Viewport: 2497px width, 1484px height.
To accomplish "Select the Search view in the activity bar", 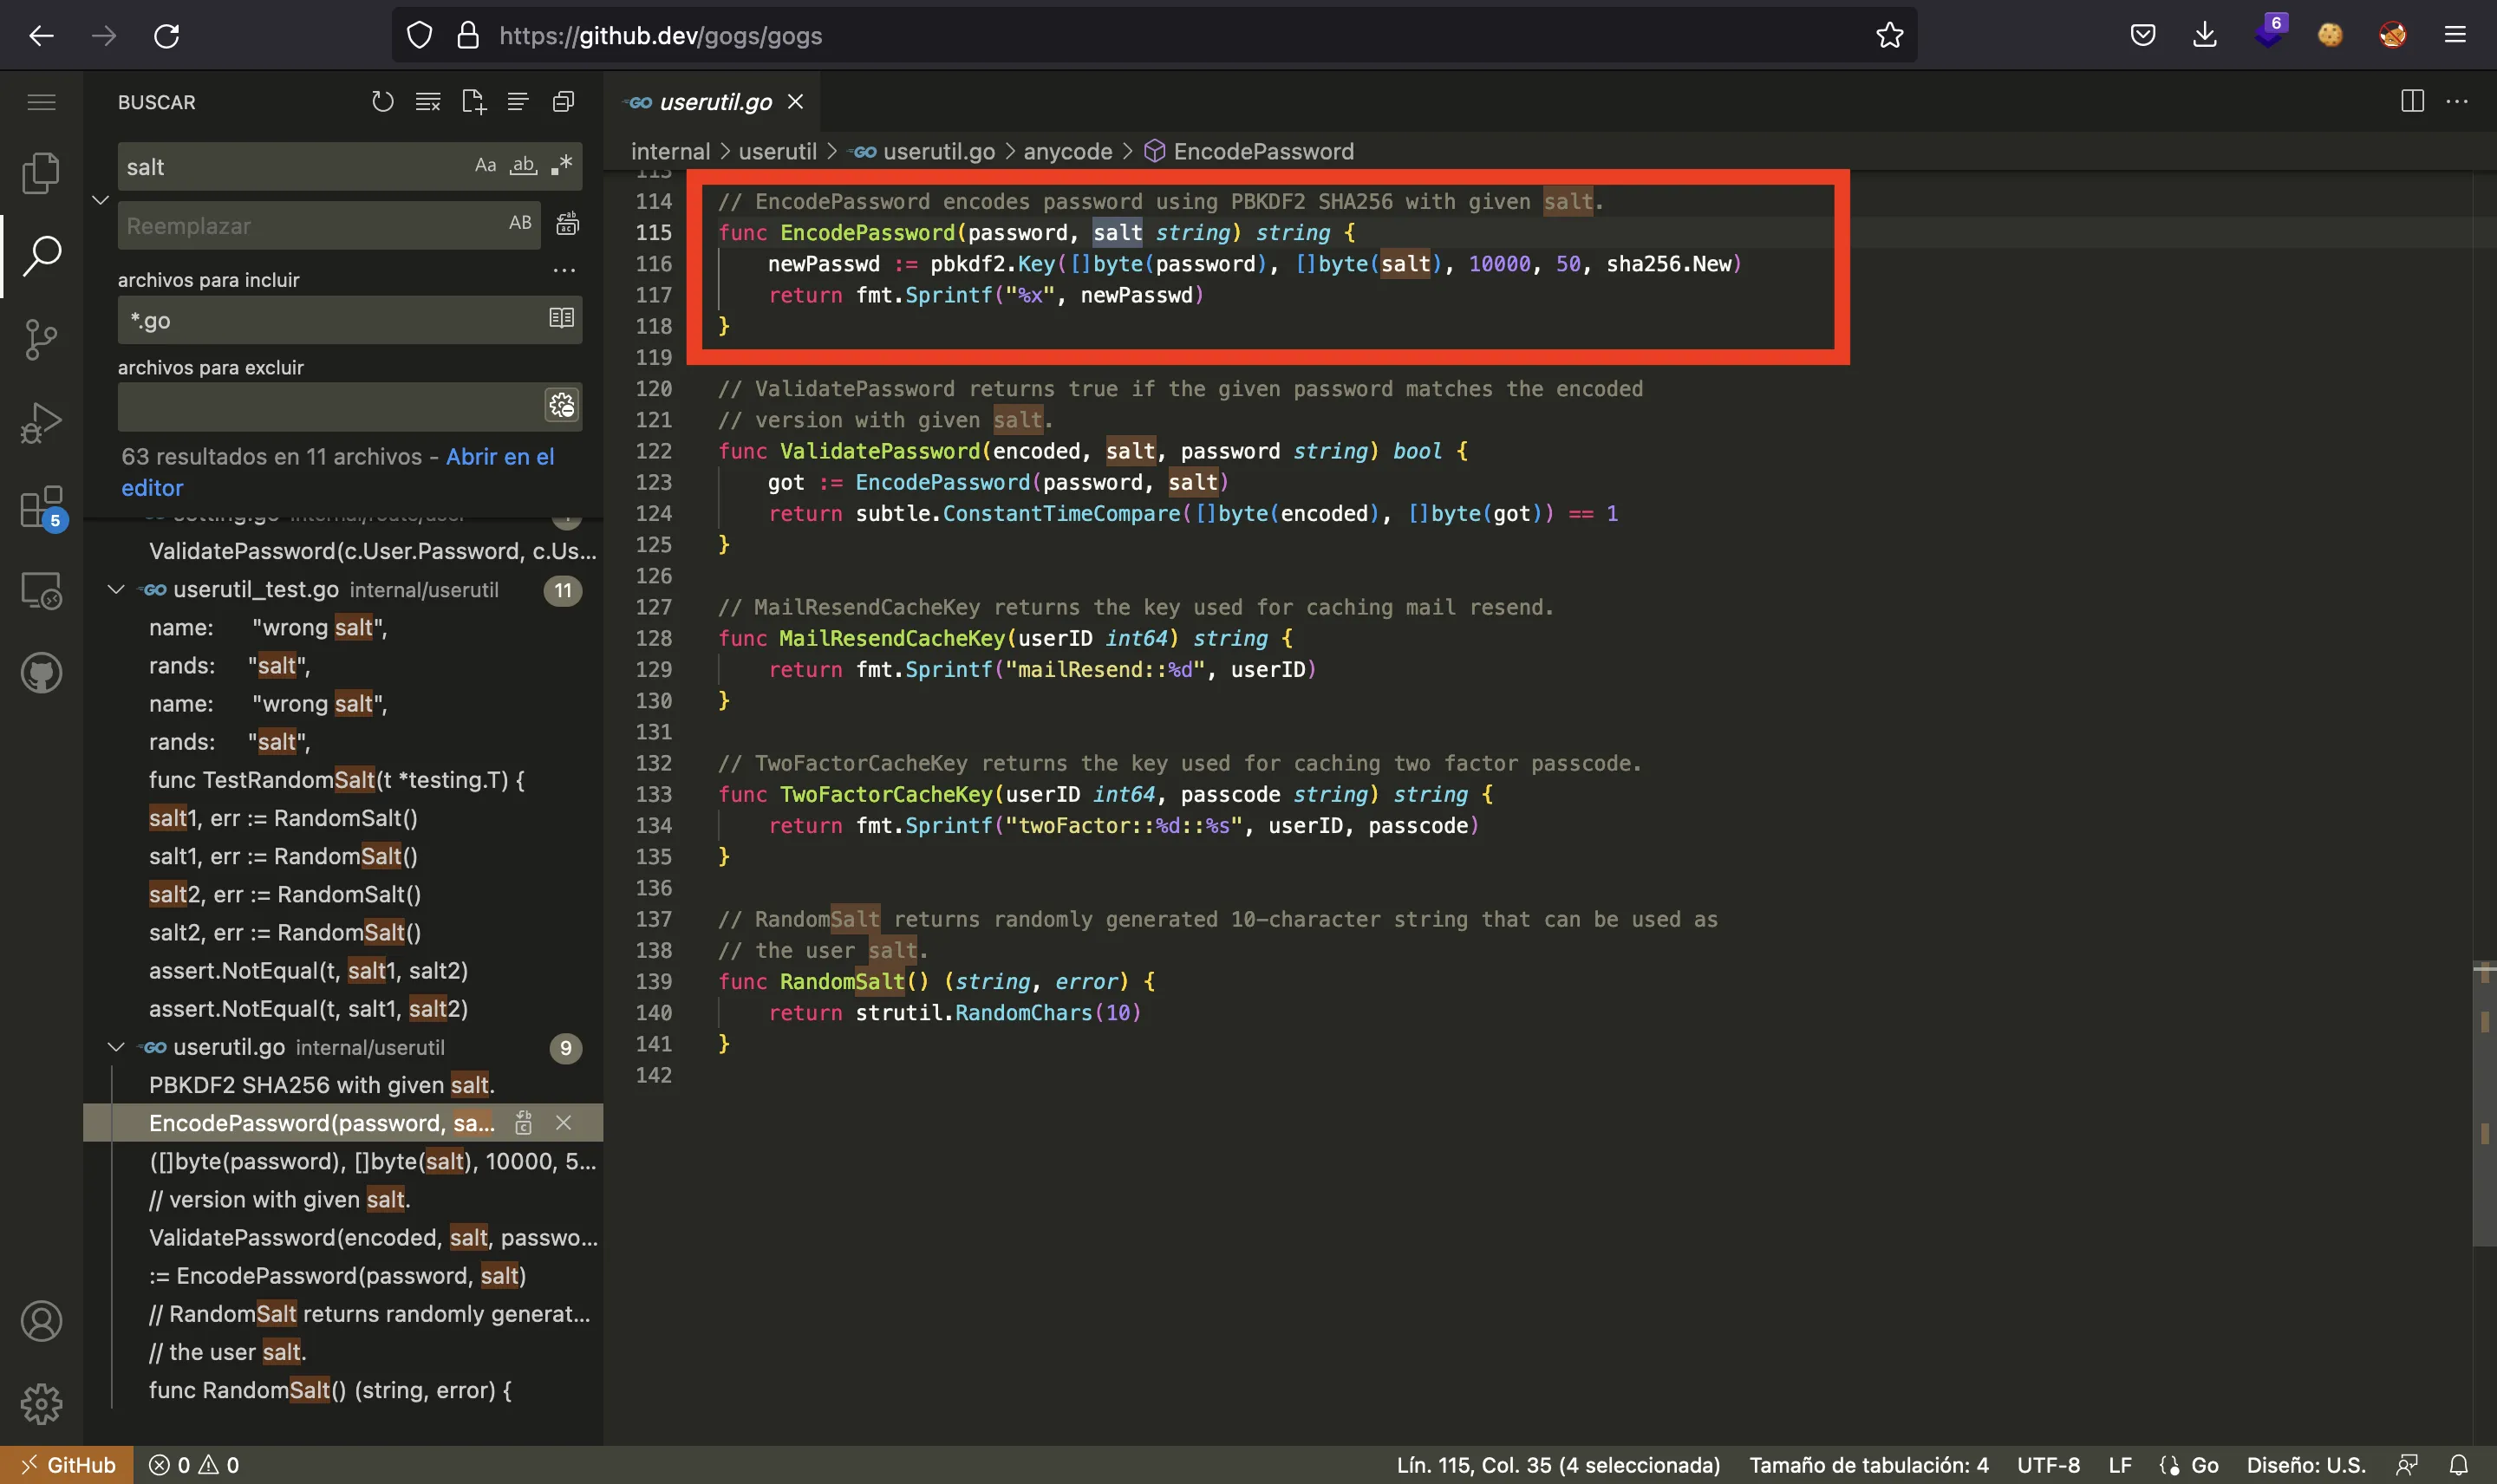I will 41,256.
